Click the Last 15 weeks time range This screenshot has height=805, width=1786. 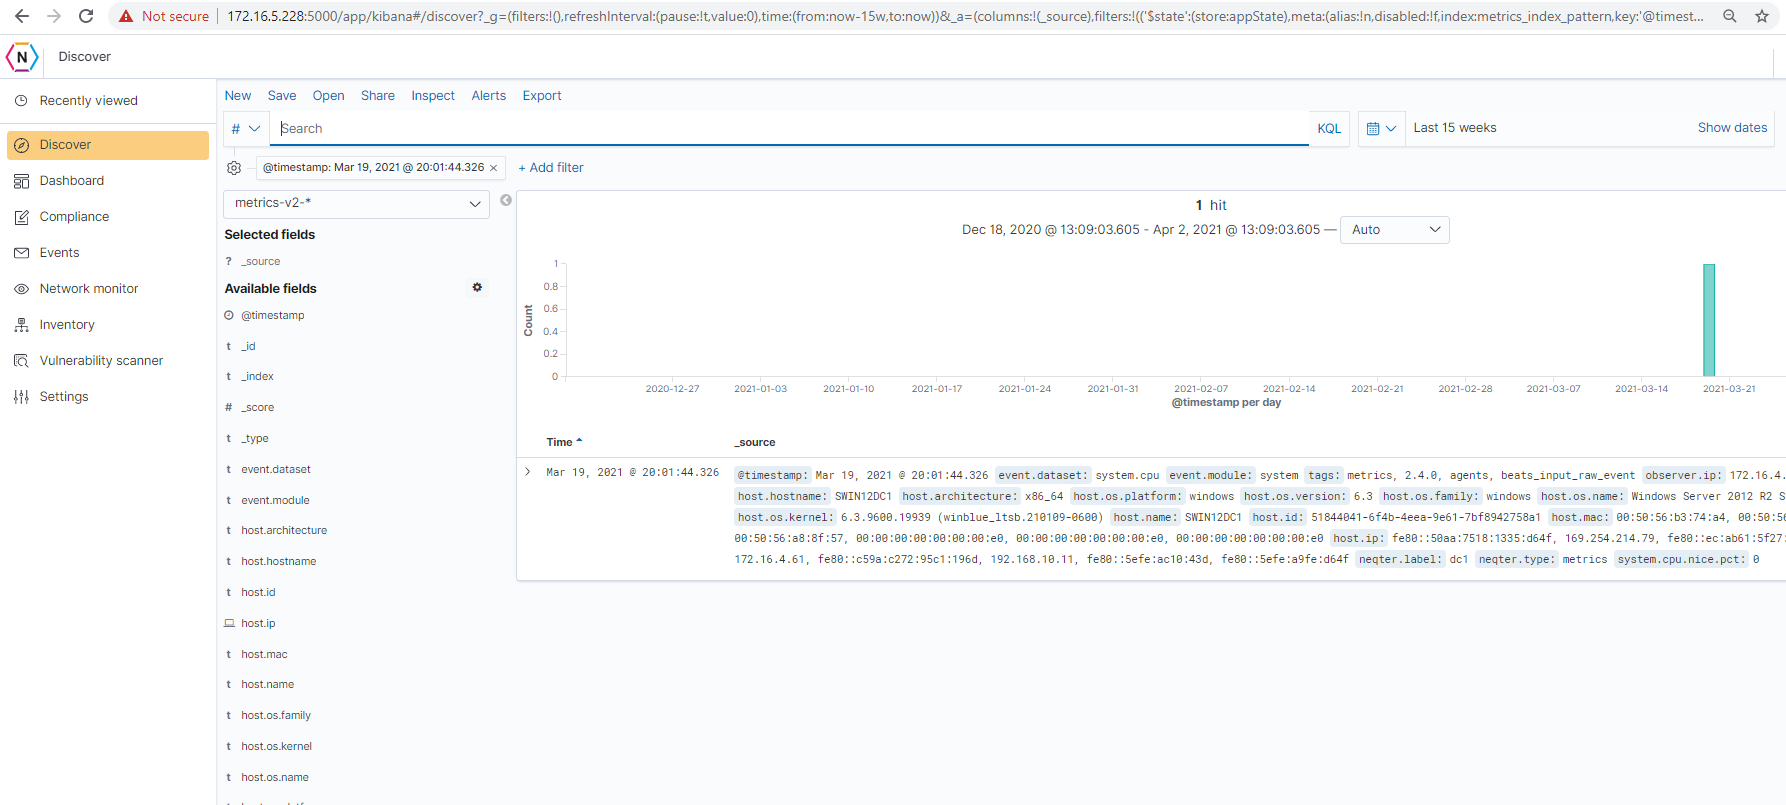[1455, 128]
